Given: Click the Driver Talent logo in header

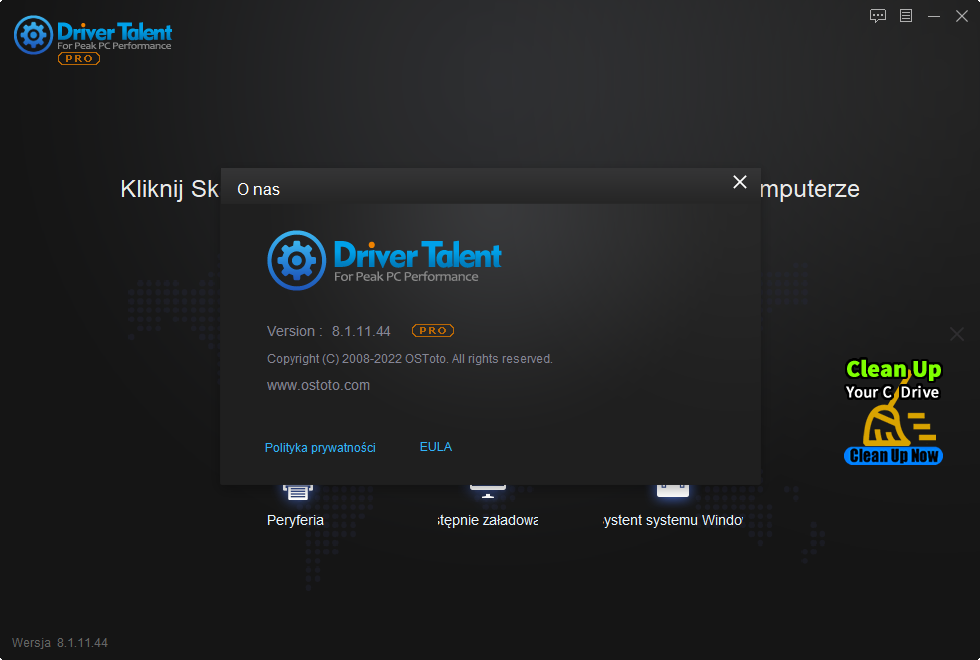Looking at the screenshot, I should click(x=92, y=36).
